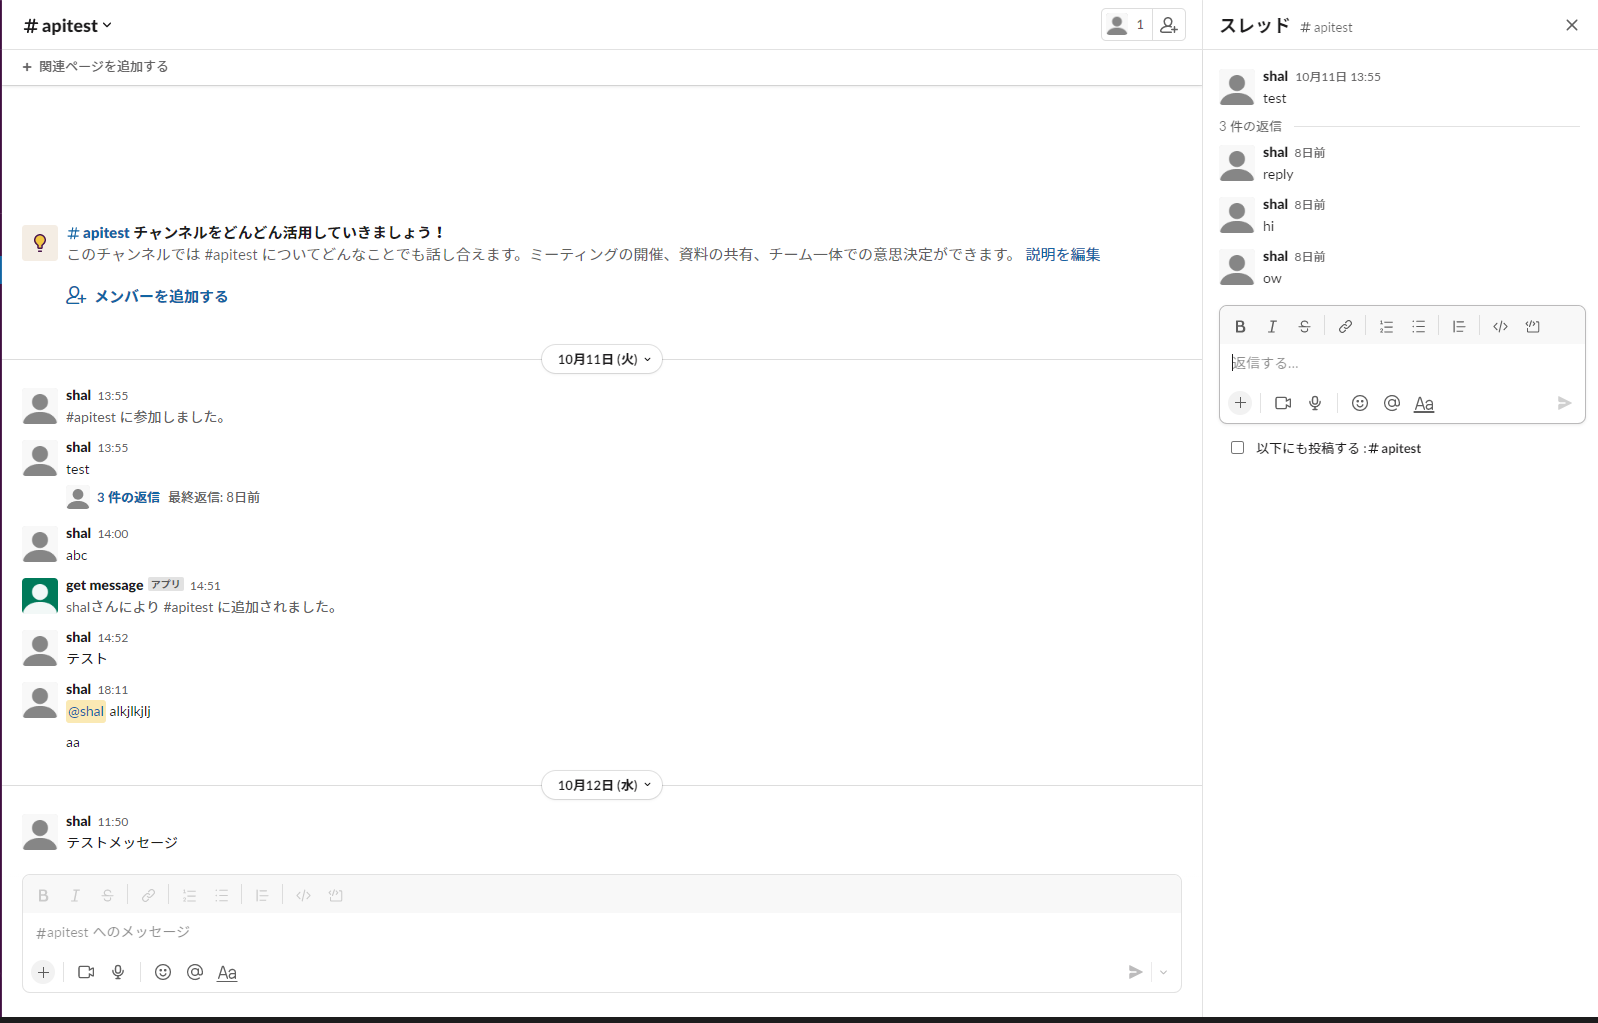Image resolution: width=1598 pixels, height=1023 pixels.
Task: Apply bulleted list in thread reply toolbar
Action: click(1418, 327)
